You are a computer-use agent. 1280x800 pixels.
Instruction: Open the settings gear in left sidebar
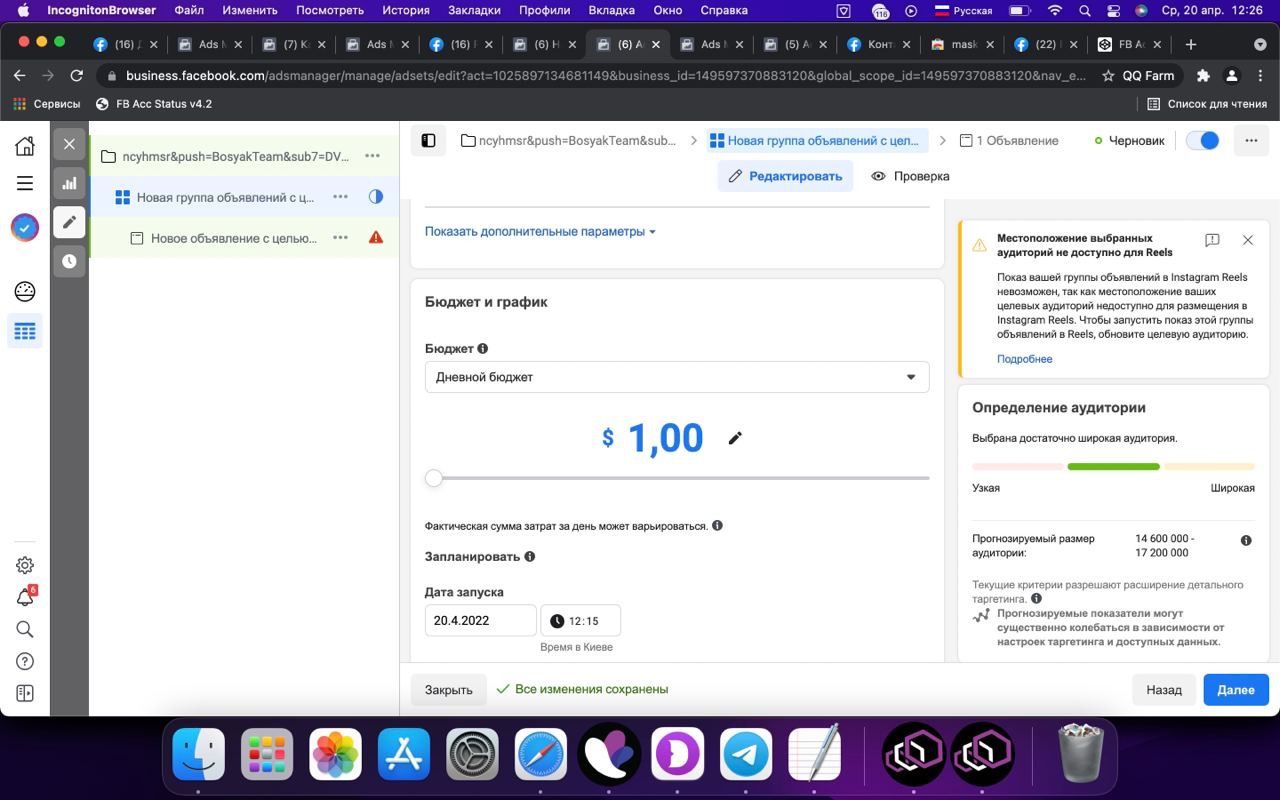tap(25, 565)
